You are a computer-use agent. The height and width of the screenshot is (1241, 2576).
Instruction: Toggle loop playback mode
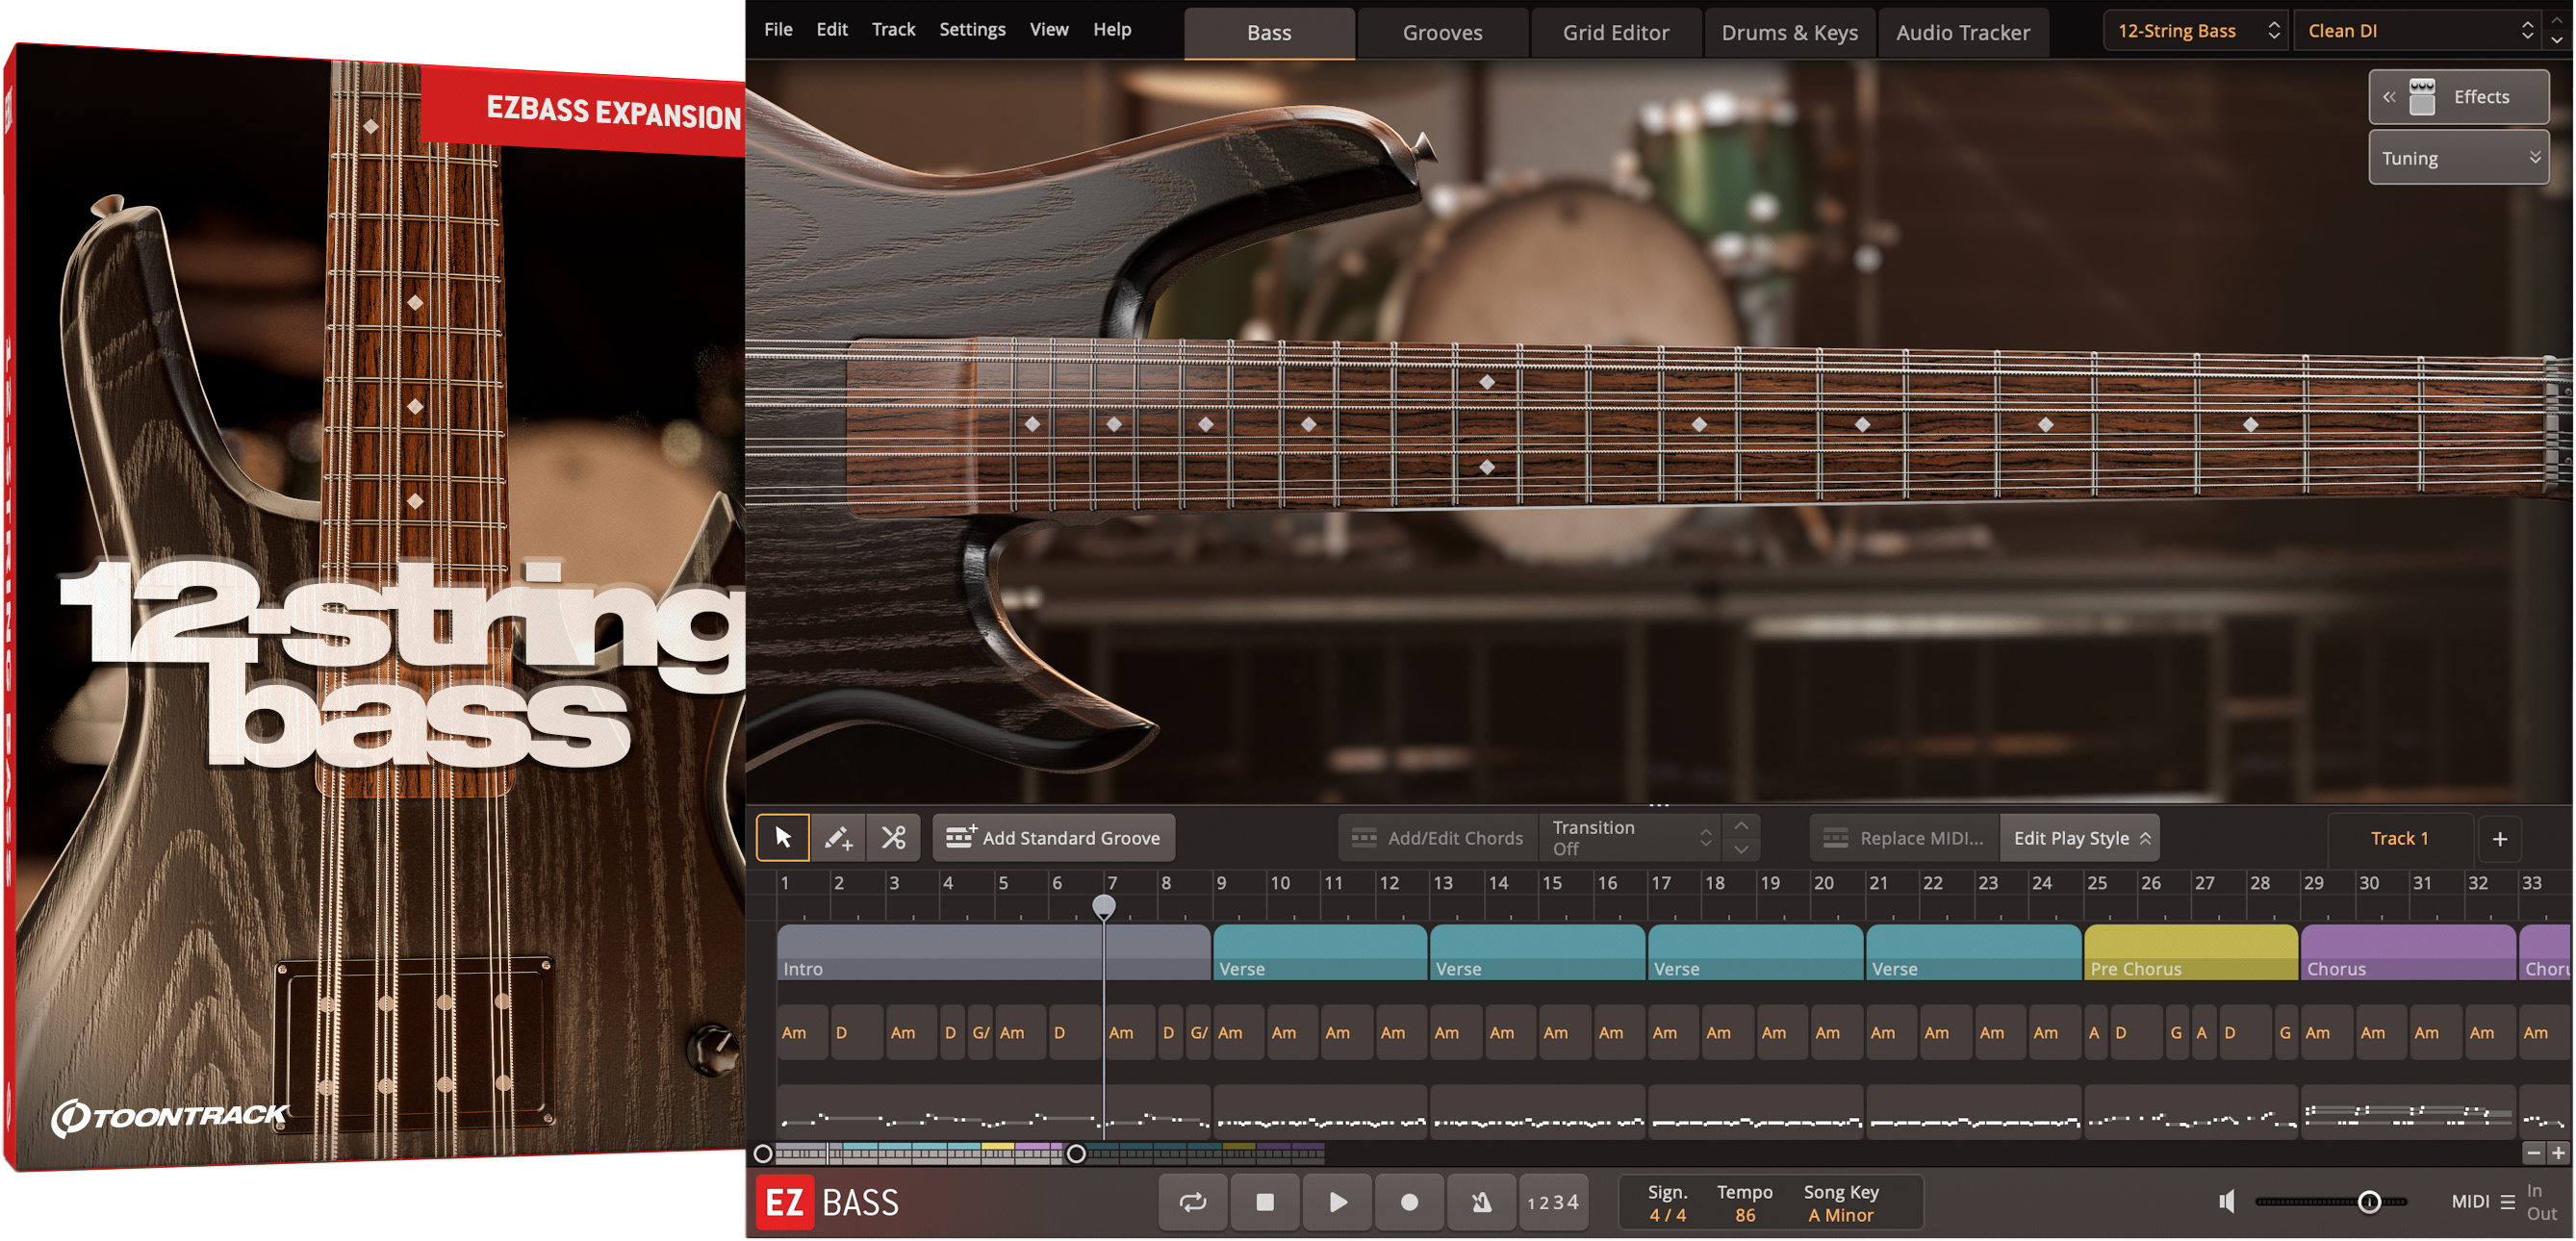pyautogui.click(x=1192, y=1202)
